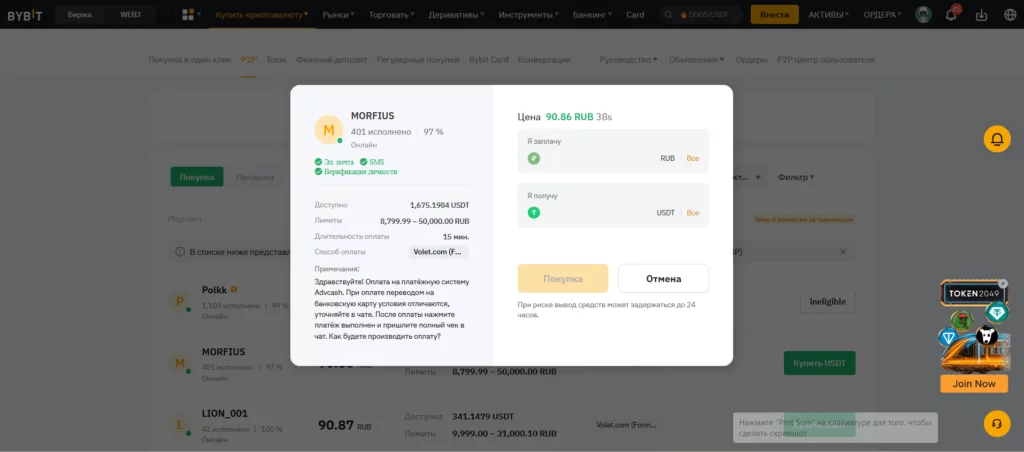This screenshot has width=1024, height=452.
Task: Open the notifications bell in the header
Action: point(951,15)
